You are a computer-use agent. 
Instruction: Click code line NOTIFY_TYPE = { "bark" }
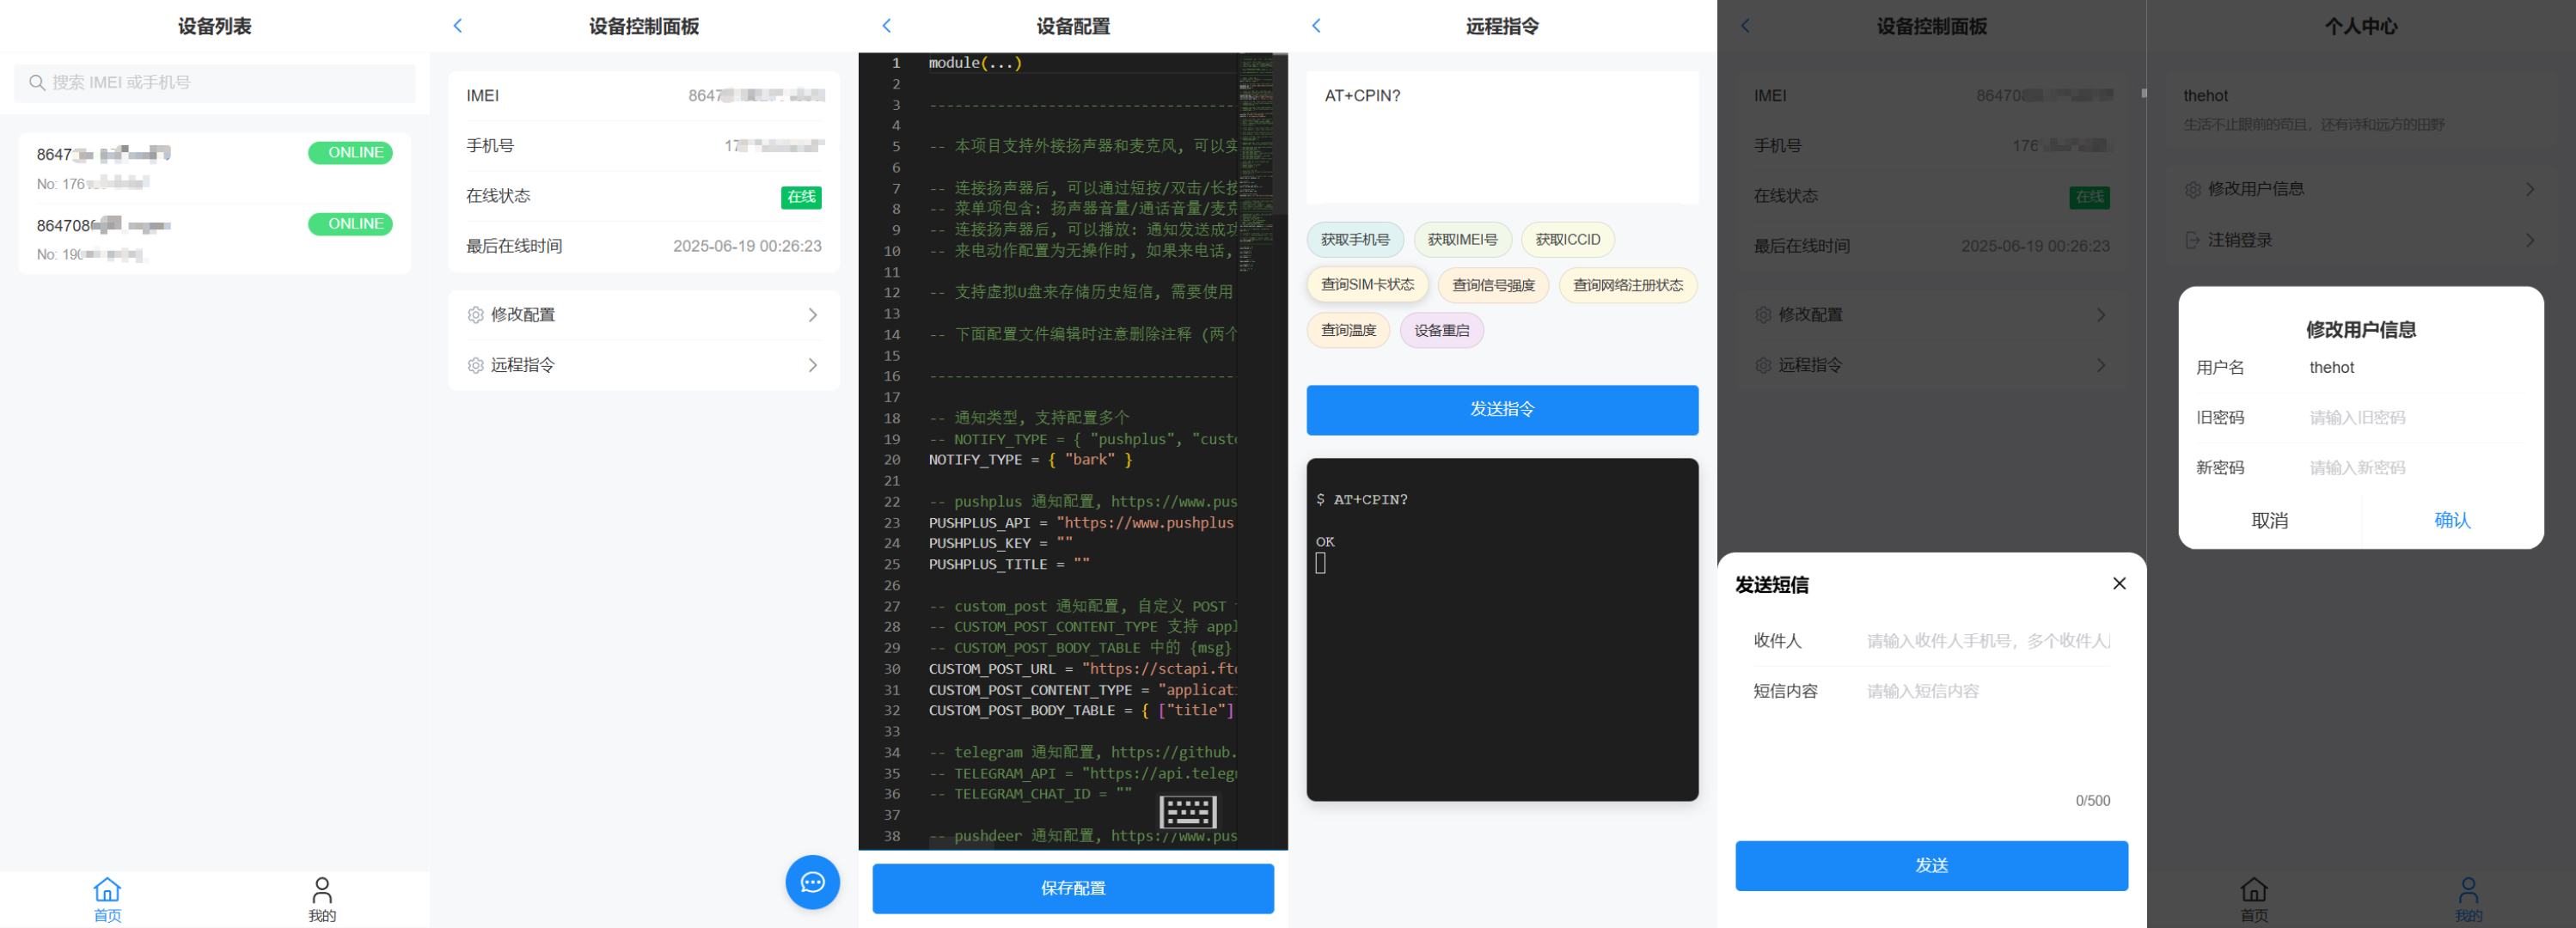1030,460
